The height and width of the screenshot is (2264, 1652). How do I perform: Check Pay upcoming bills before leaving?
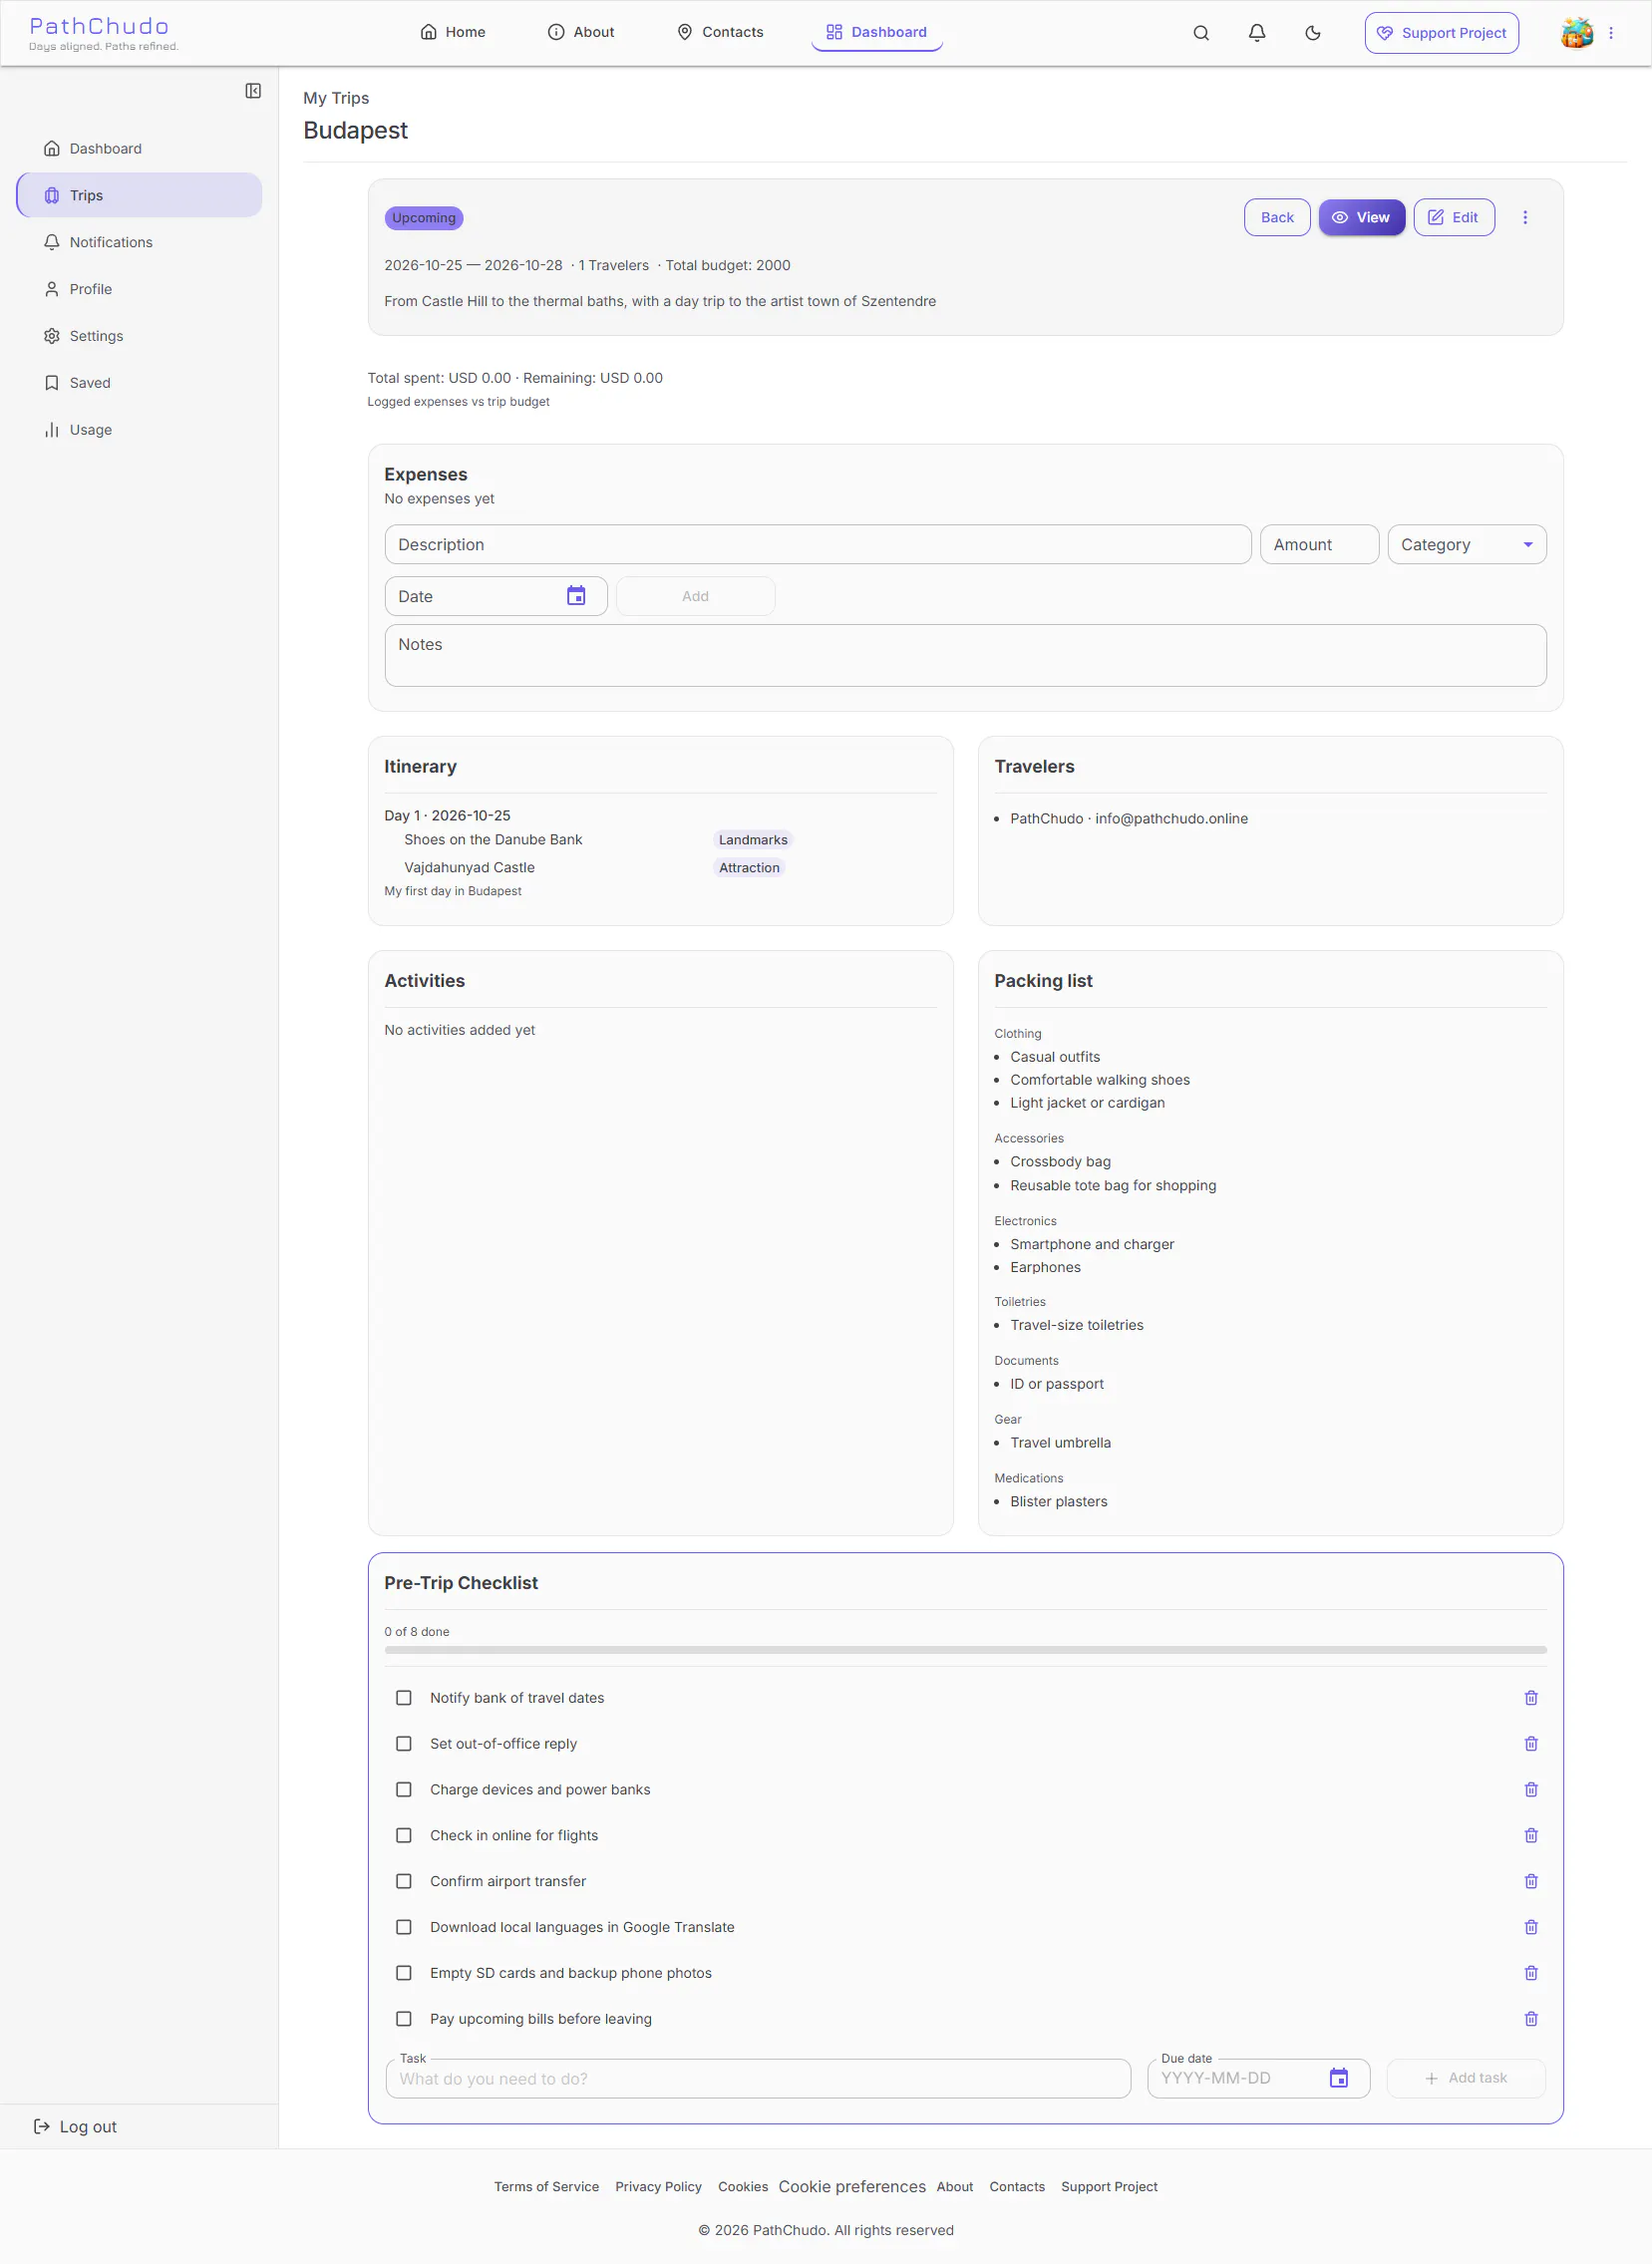pos(404,2020)
